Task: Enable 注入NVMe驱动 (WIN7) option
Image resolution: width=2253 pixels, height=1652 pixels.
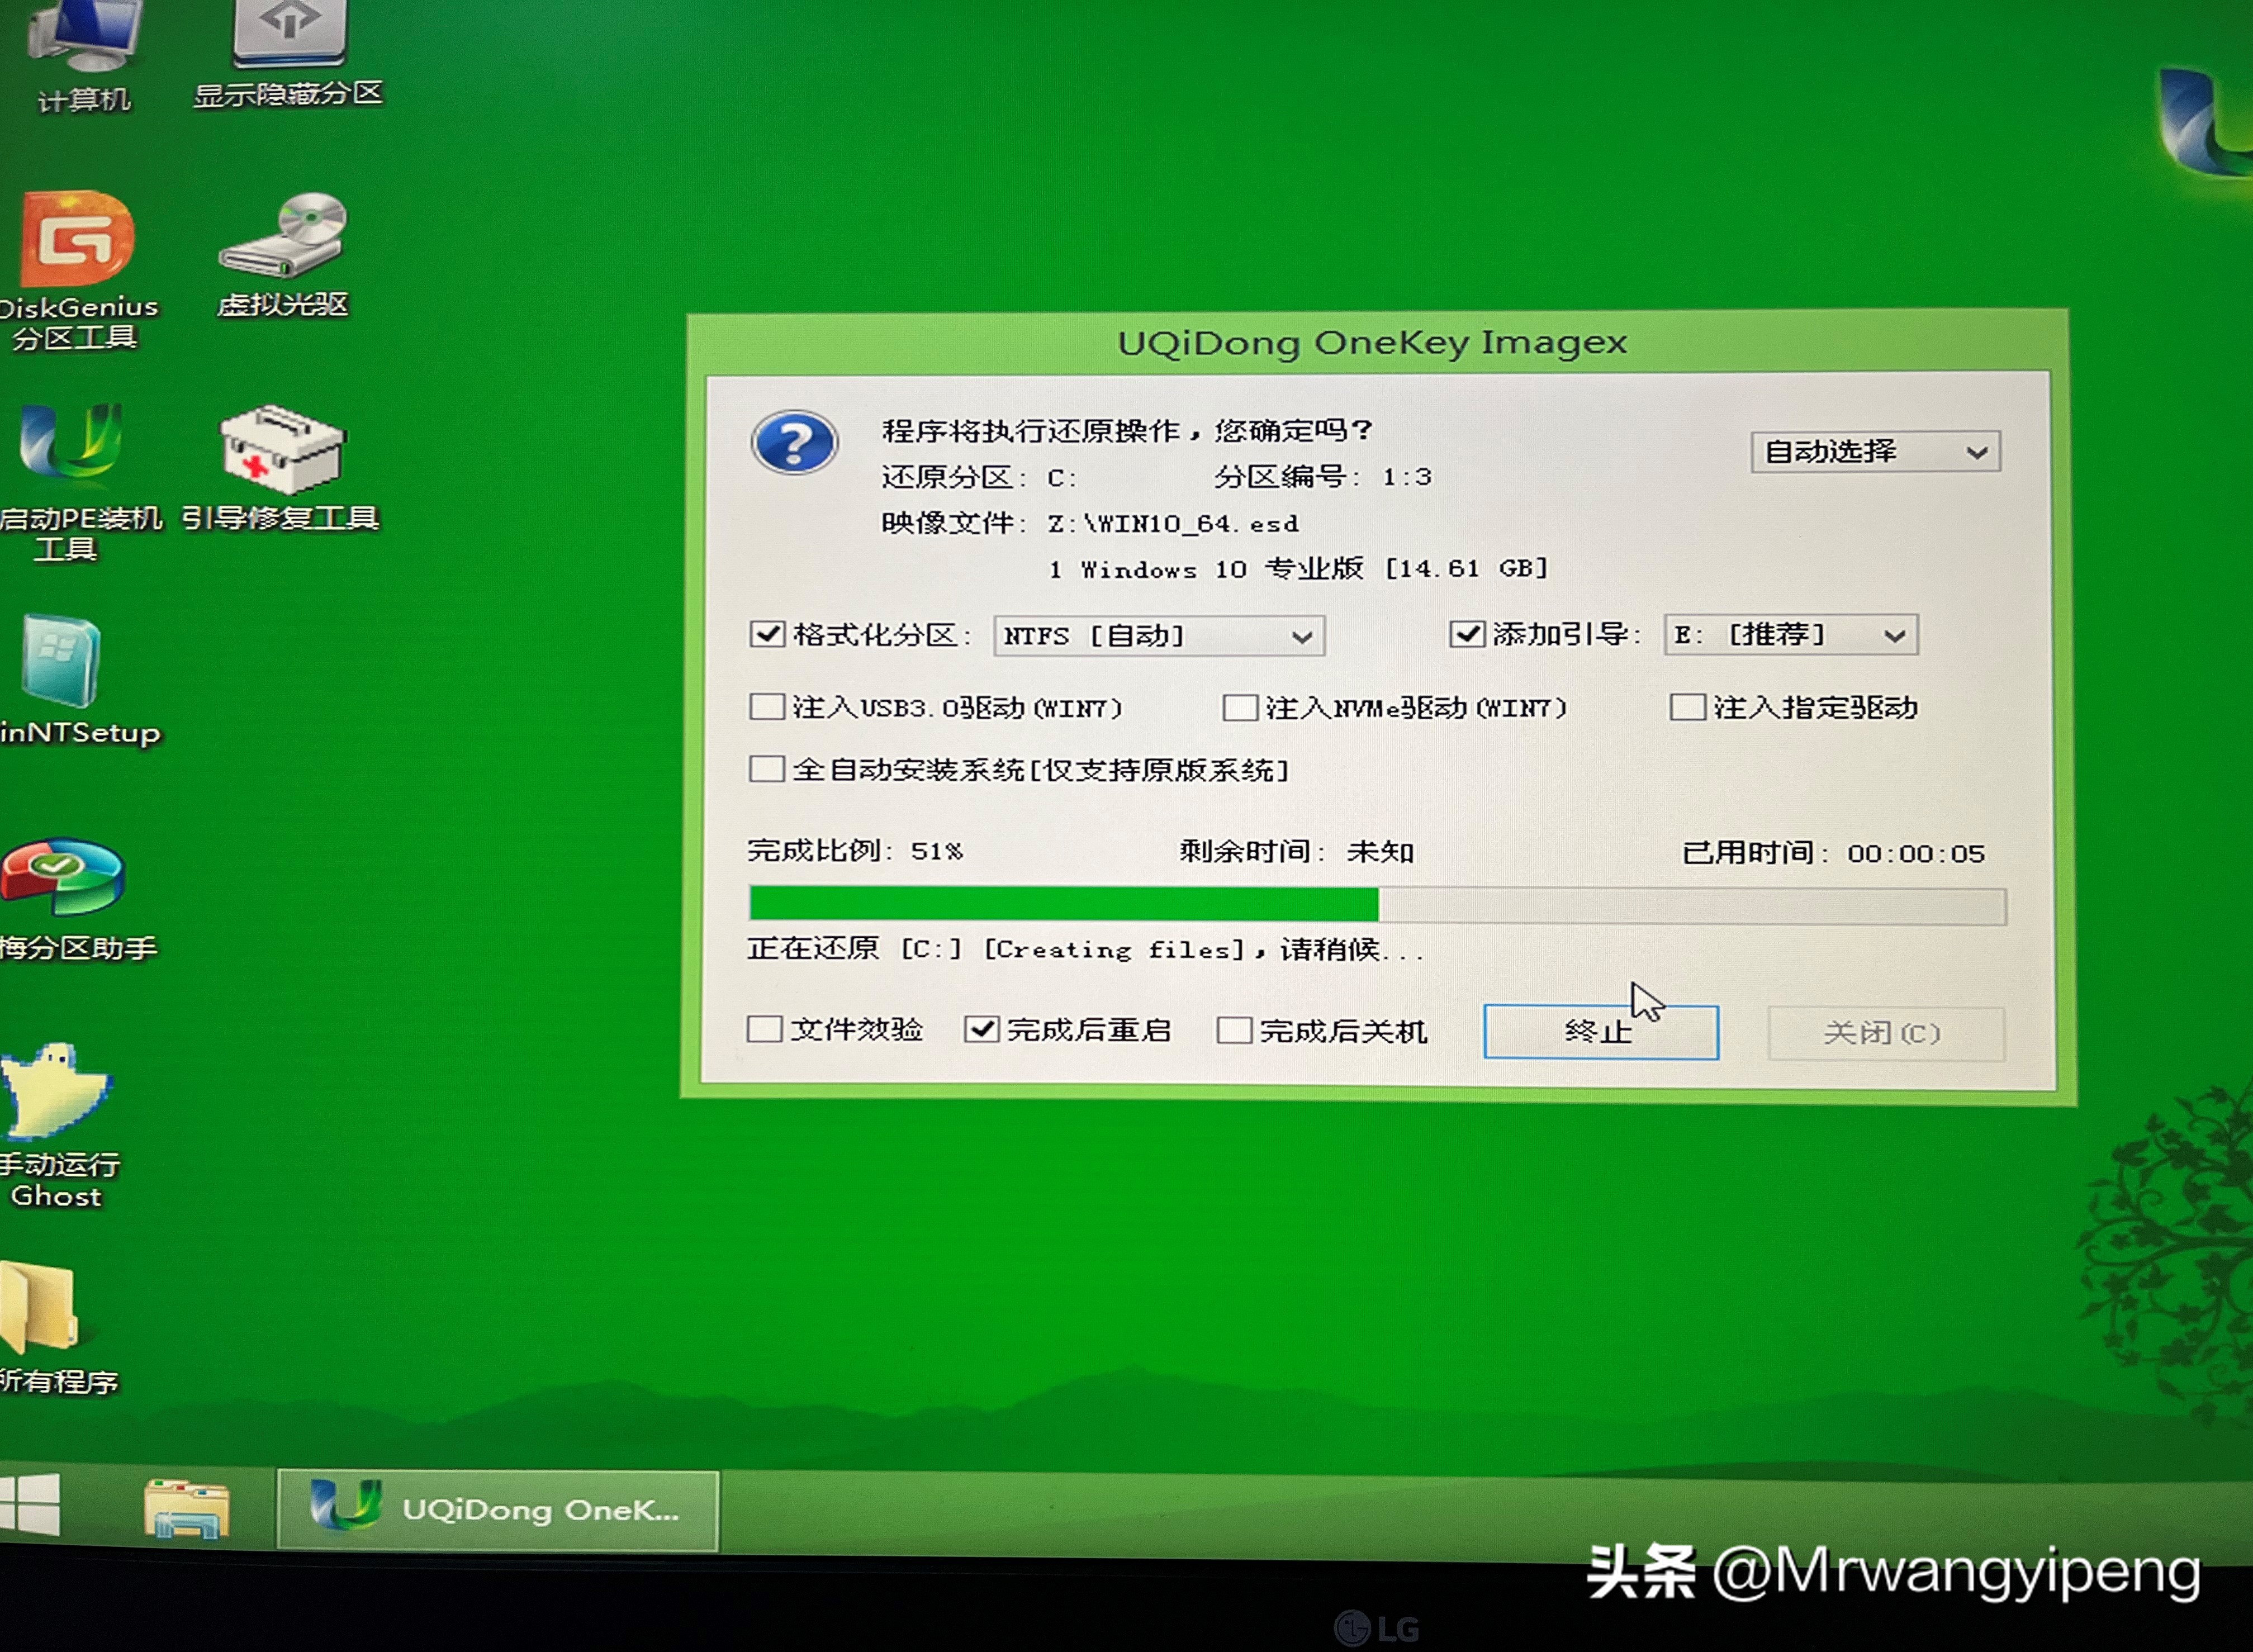Action: point(1240,707)
